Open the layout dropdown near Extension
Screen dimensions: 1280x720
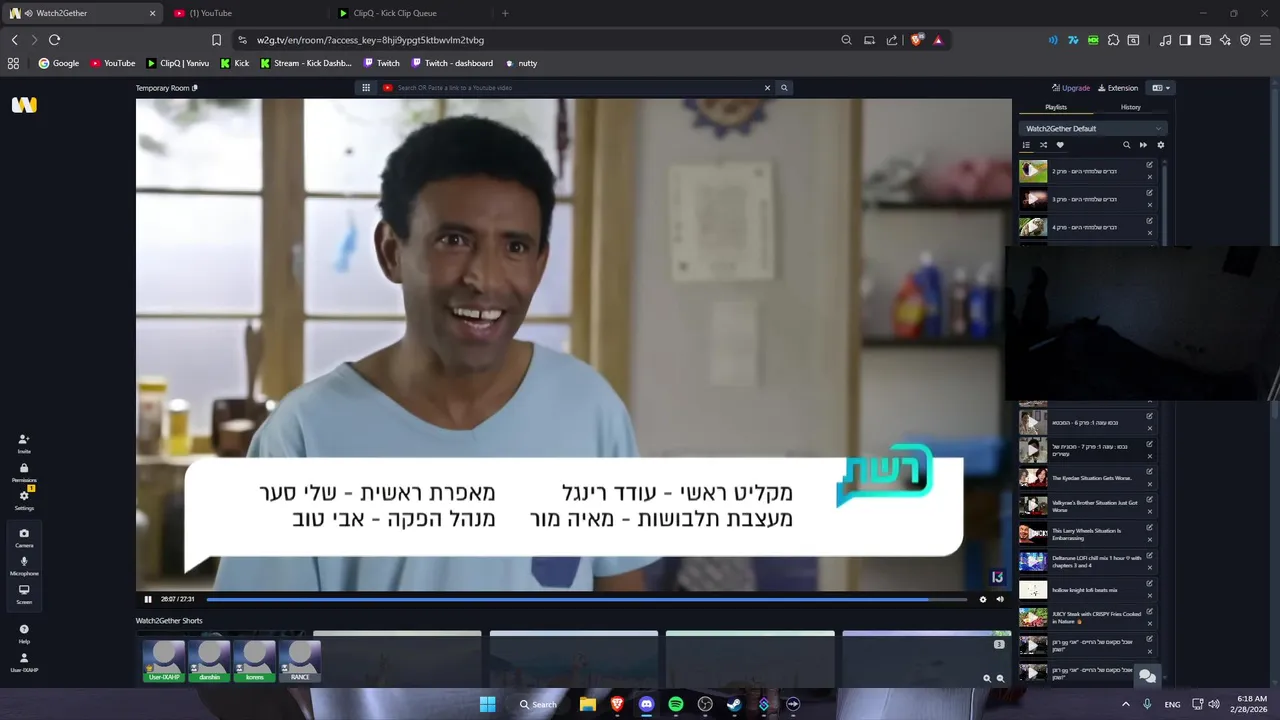click(1161, 88)
